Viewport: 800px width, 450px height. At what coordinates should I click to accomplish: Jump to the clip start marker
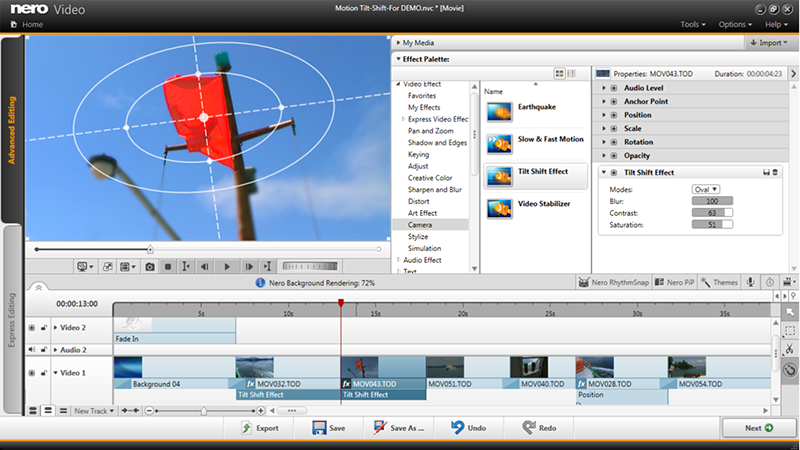click(186, 266)
